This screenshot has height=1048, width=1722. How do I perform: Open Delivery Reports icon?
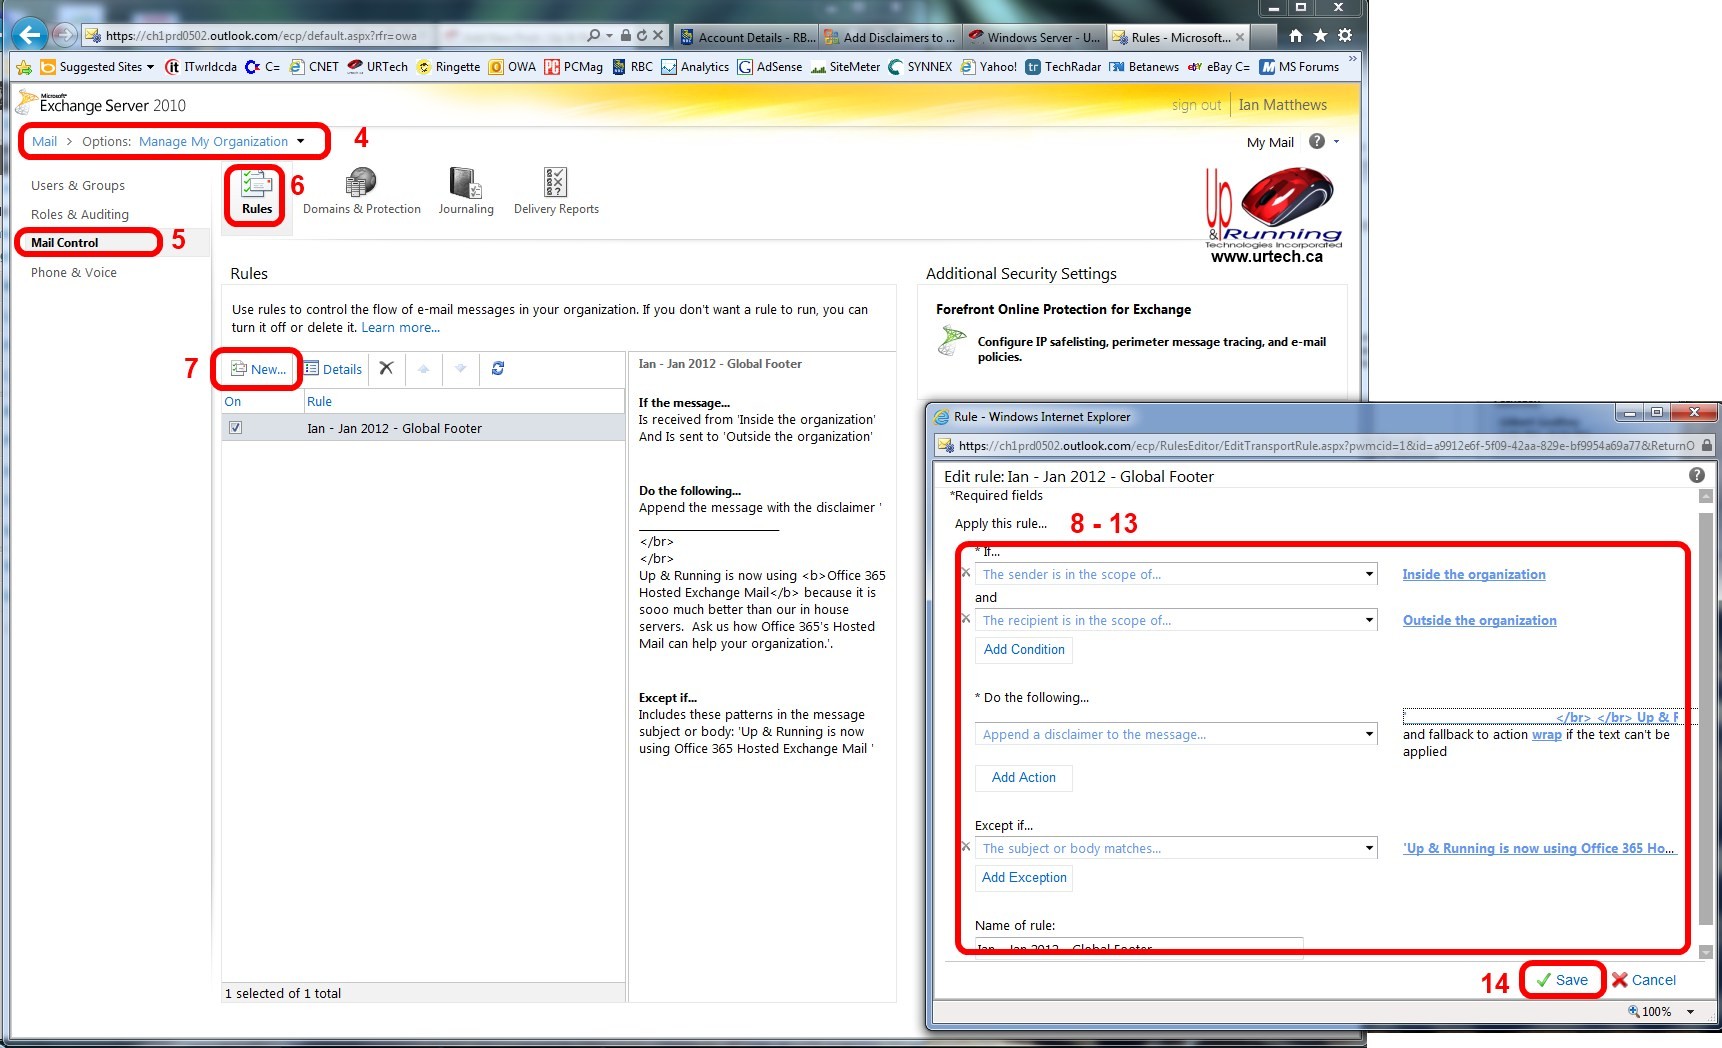point(555,192)
